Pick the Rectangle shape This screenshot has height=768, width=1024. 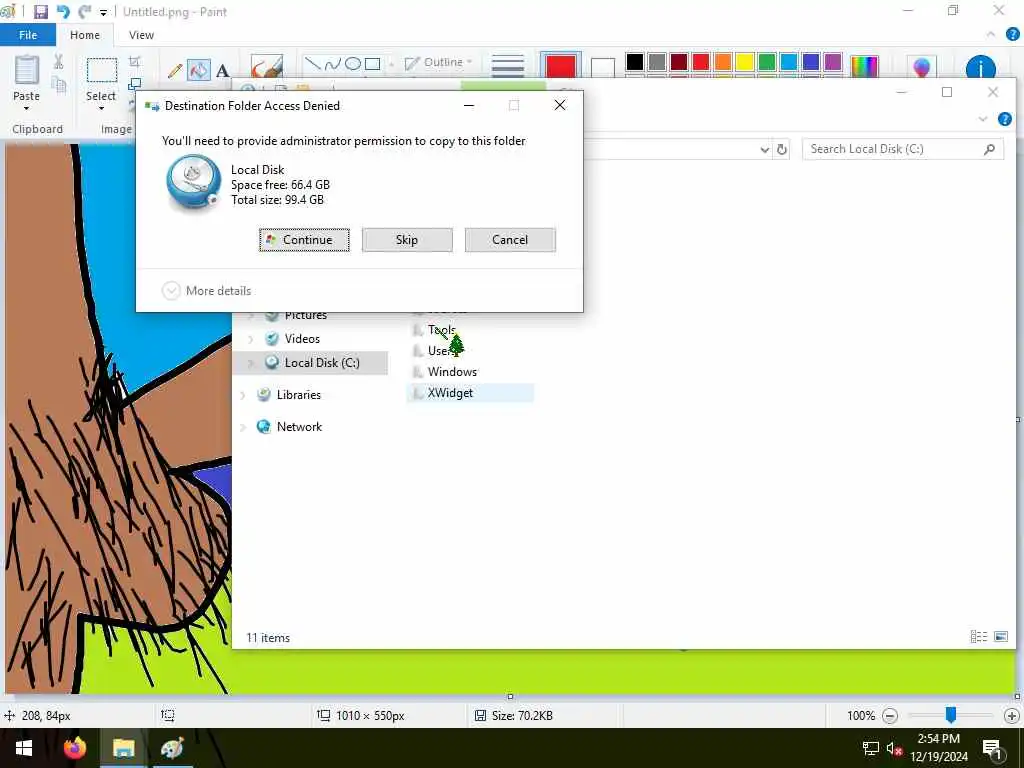(x=372, y=63)
